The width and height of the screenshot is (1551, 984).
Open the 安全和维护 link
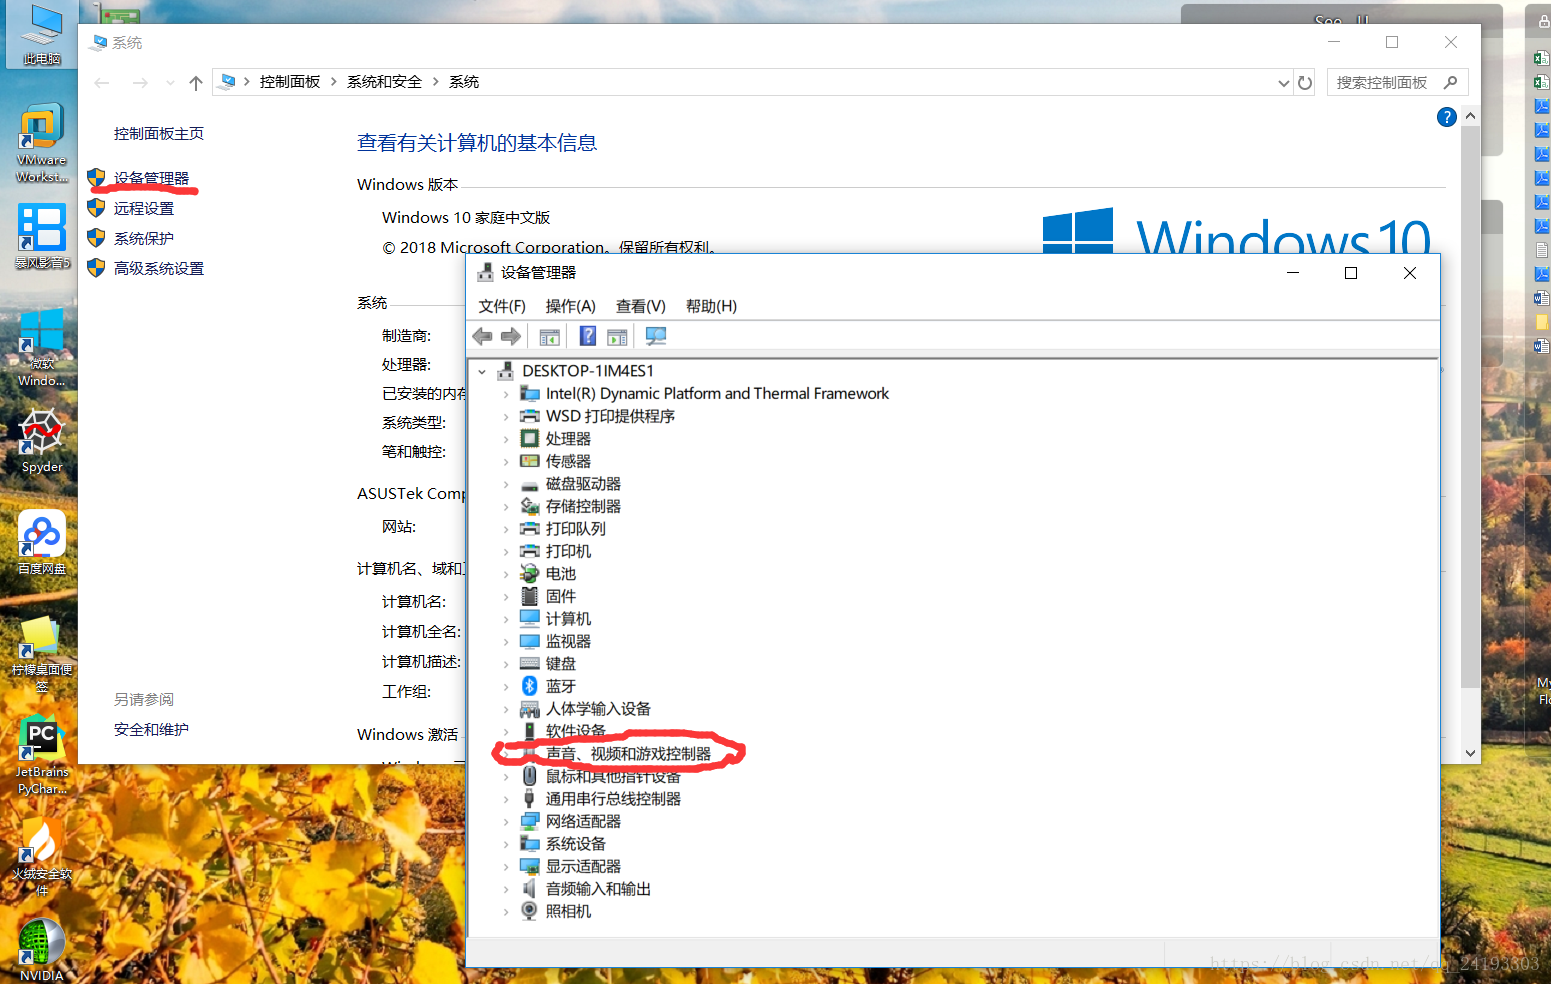(x=151, y=729)
